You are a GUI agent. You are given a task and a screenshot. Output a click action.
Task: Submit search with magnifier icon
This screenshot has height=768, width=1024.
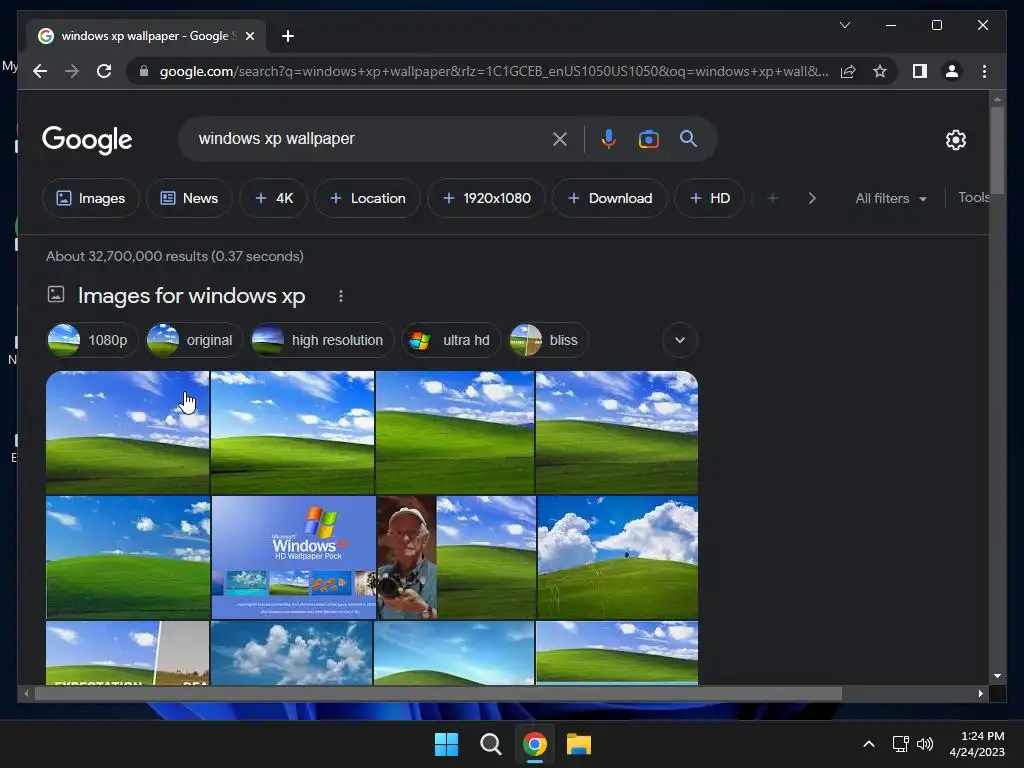pos(688,138)
